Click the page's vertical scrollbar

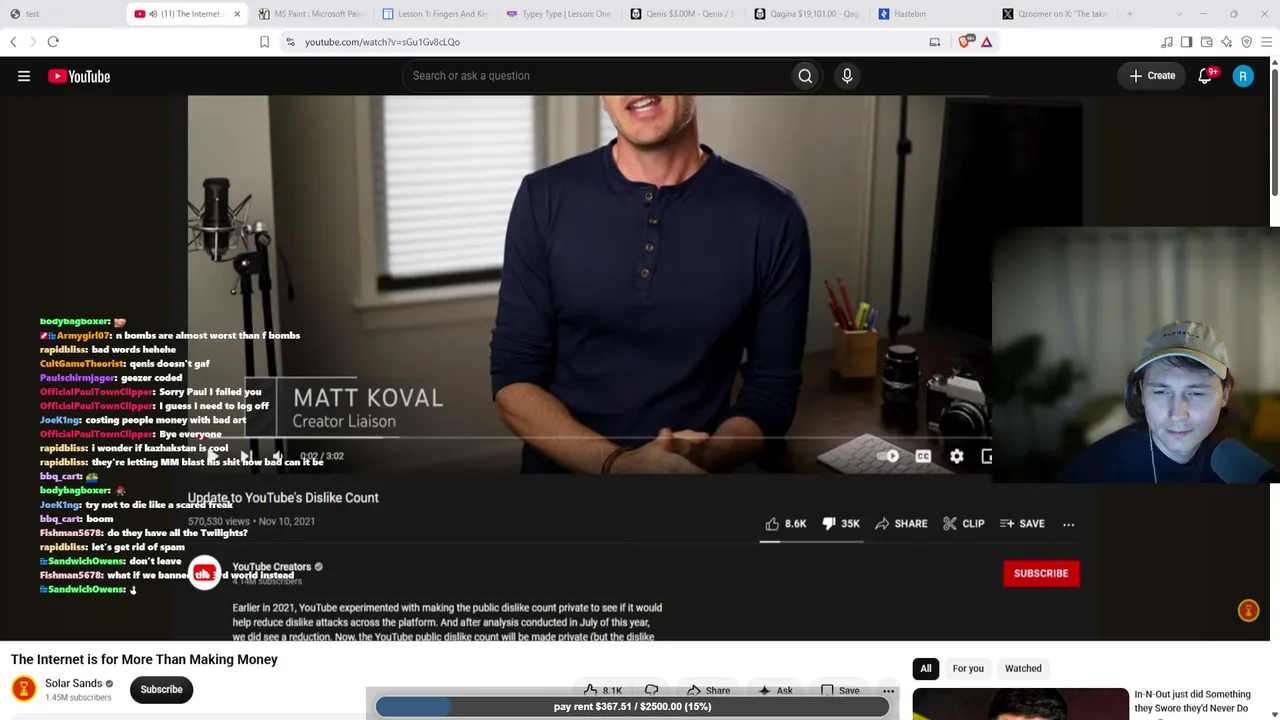click(1275, 130)
